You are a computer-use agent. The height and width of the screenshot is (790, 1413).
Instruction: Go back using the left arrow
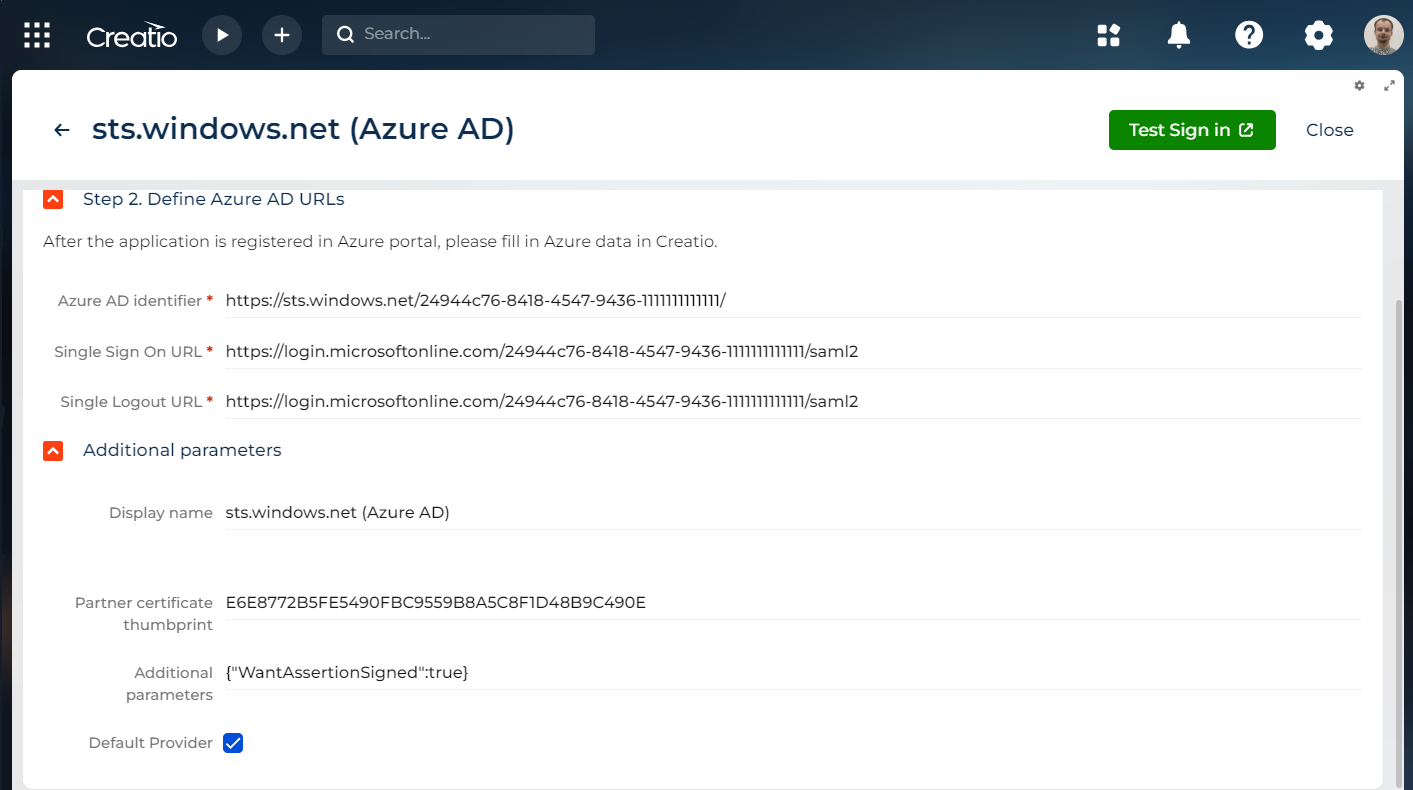62,130
